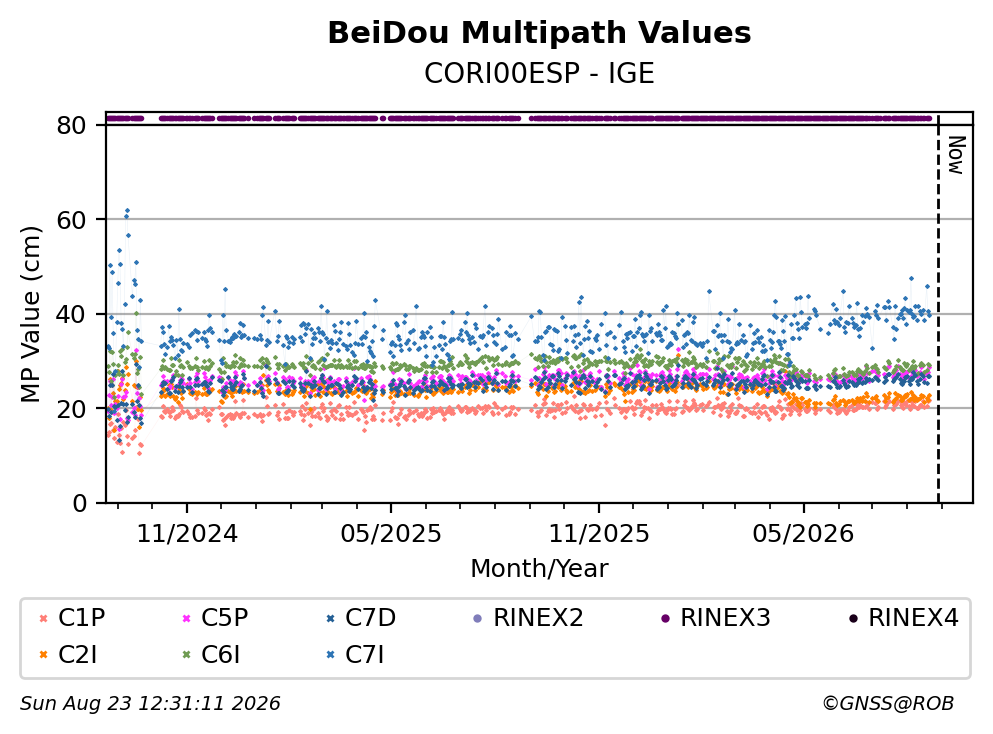993x734 pixels.
Task: Click the C5P magenta marker in legend
Action: tap(186, 618)
